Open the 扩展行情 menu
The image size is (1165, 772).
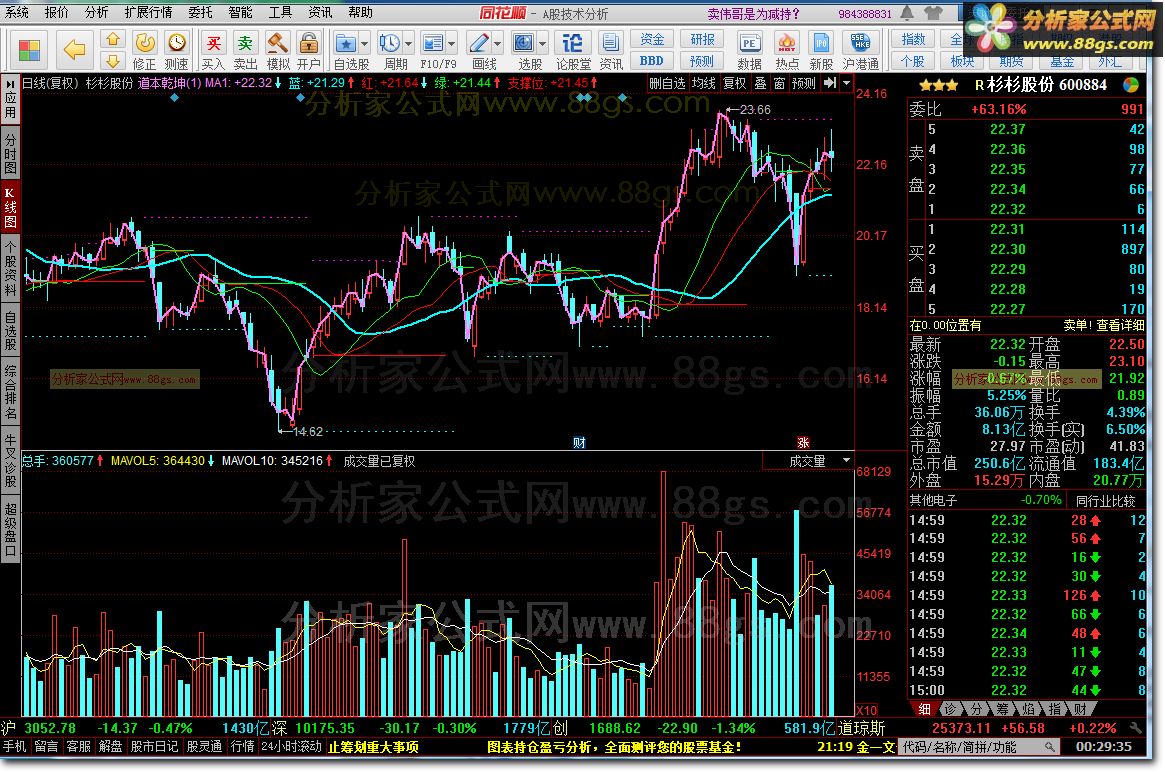click(148, 12)
